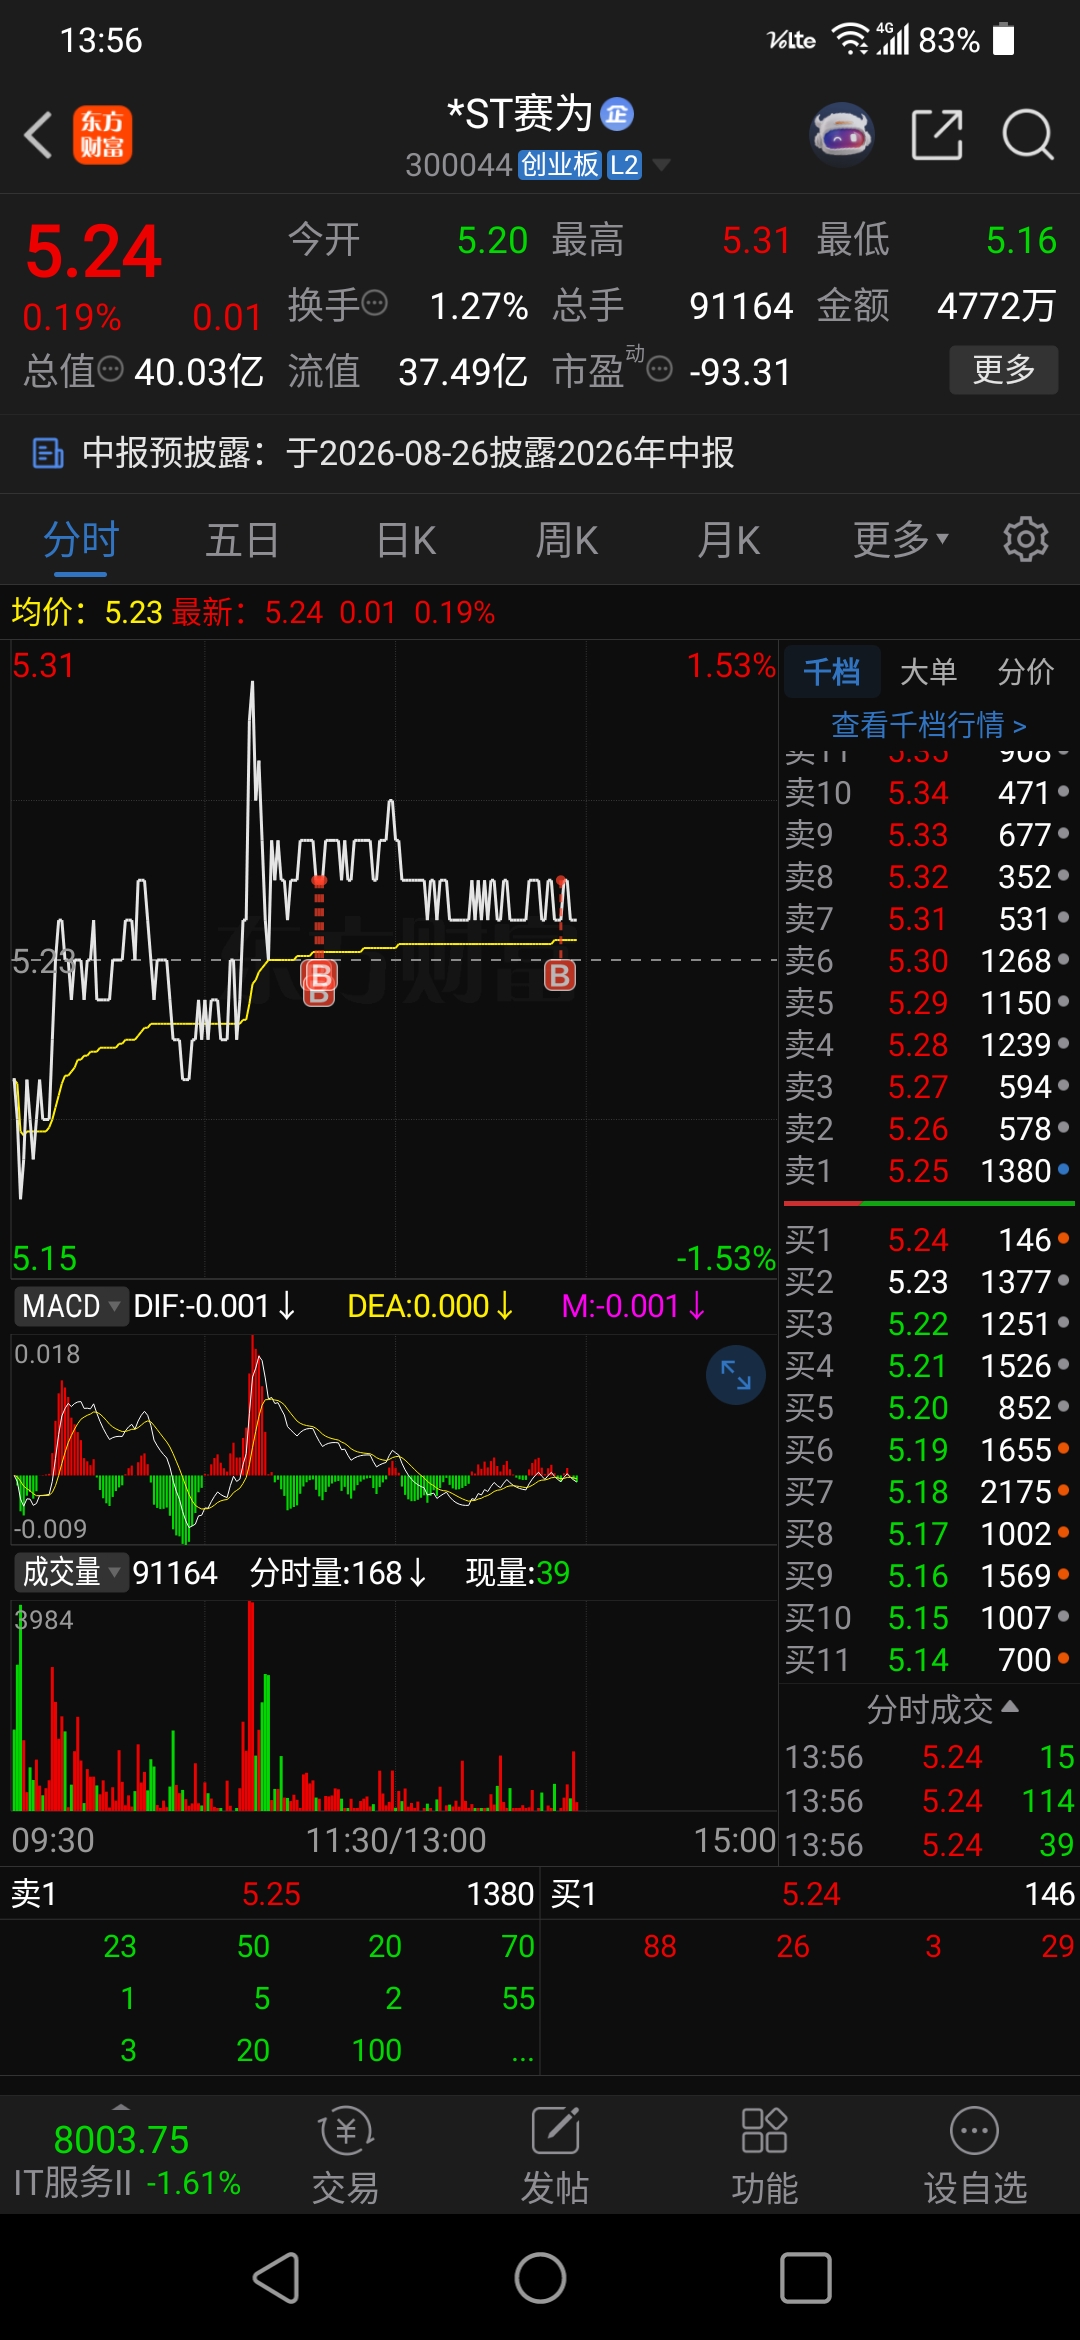Viewport: 1080px width, 2340px height.
Task: Tap the first B buy marker on chart
Action: (x=319, y=977)
